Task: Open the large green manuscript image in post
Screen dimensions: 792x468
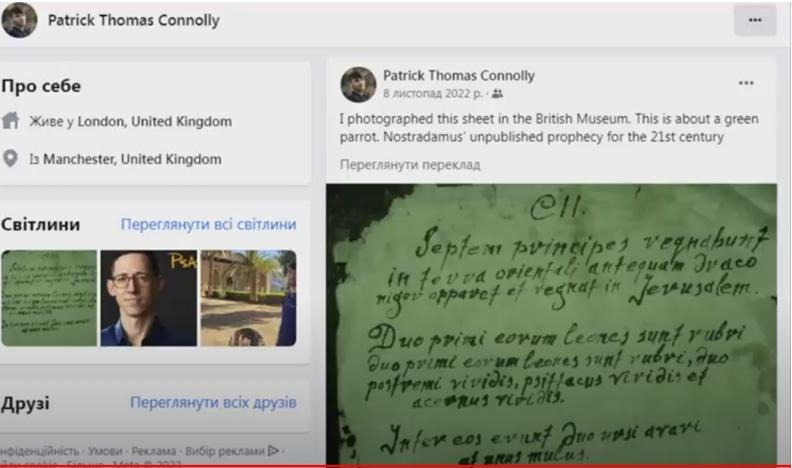Action: pos(551,324)
